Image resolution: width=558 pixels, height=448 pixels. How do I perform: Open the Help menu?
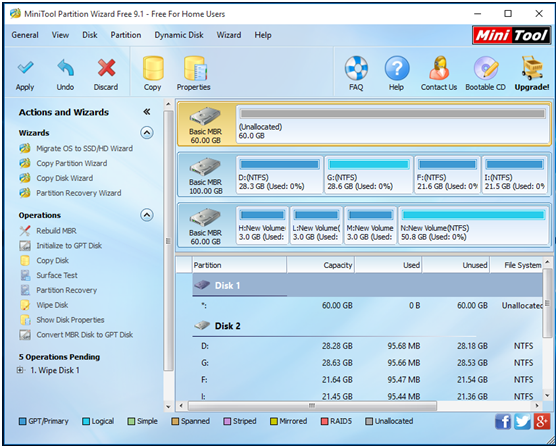click(263, 35)
